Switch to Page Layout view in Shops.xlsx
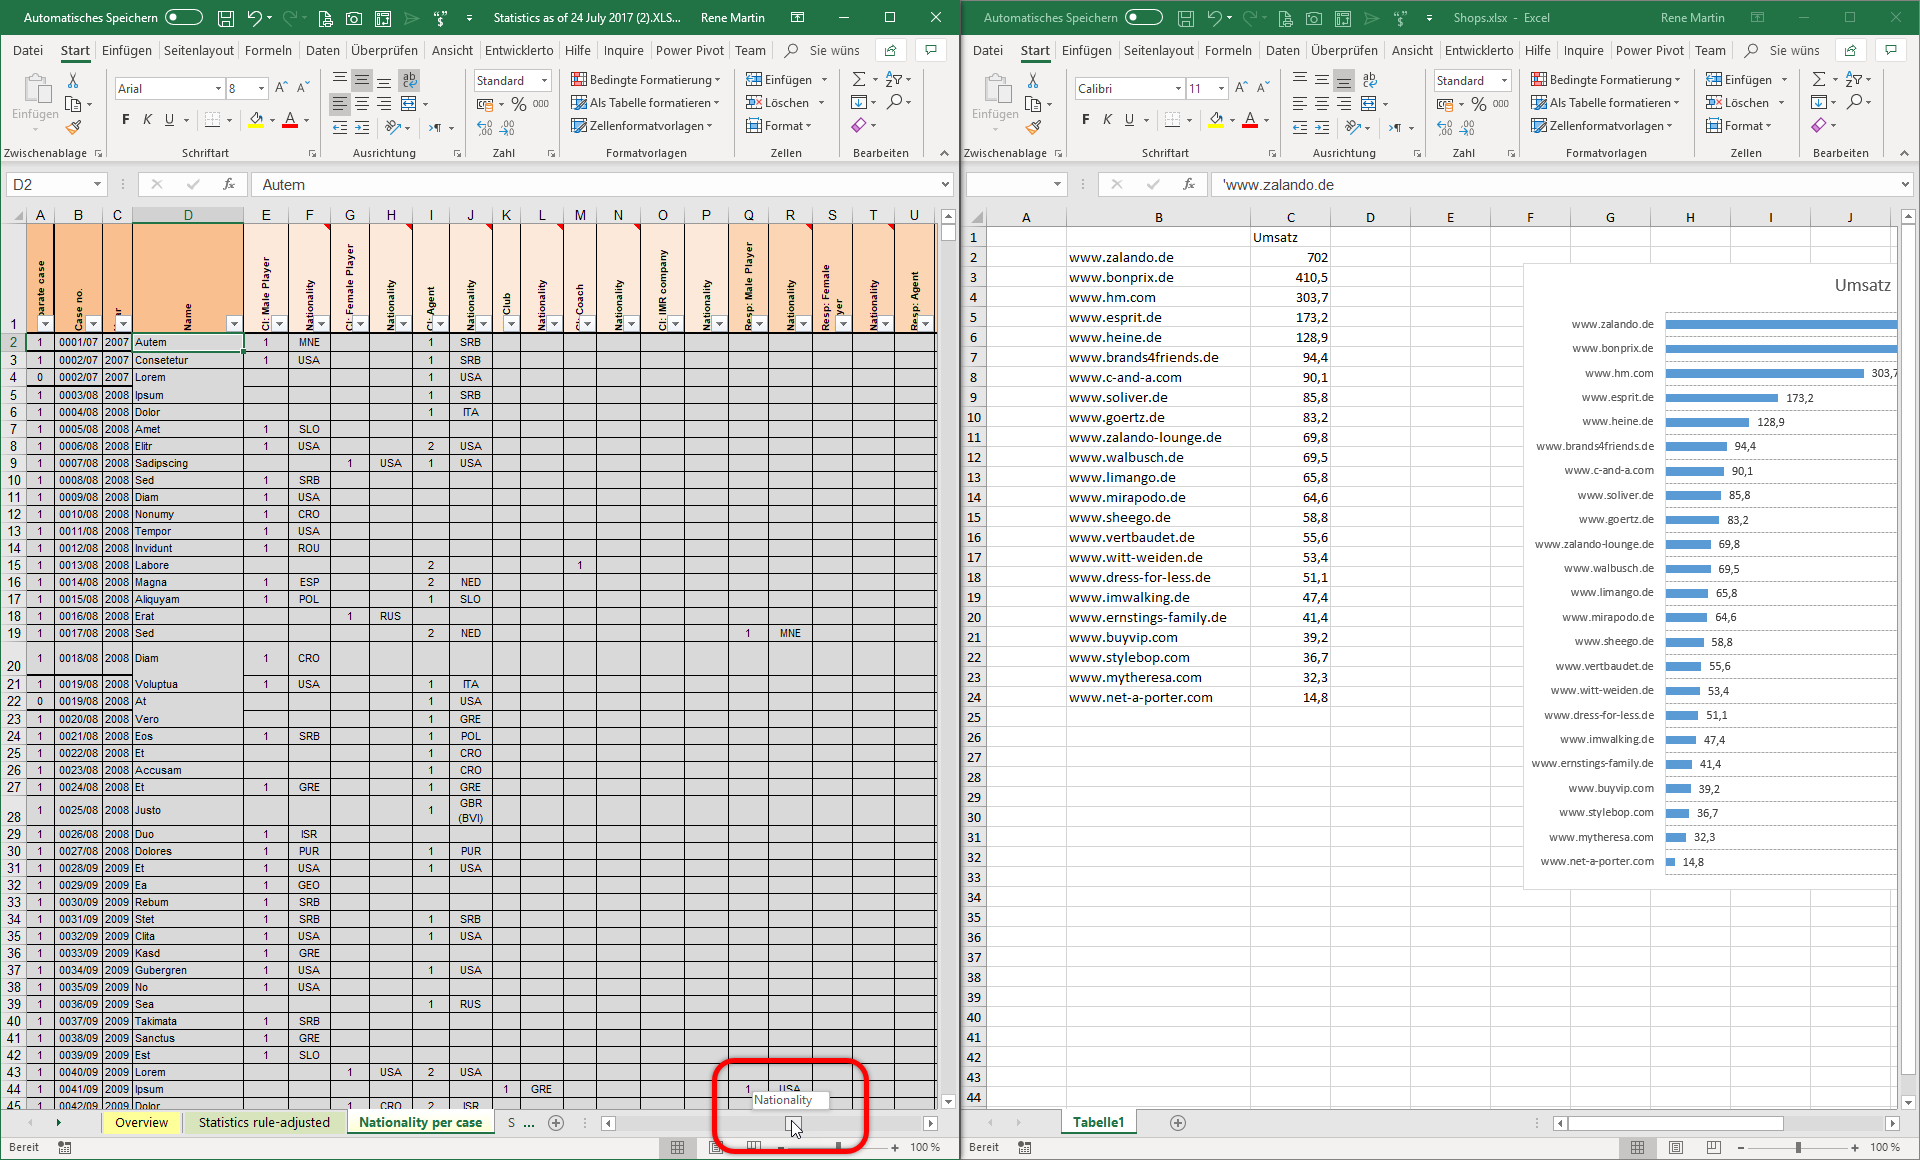 1676,1147
